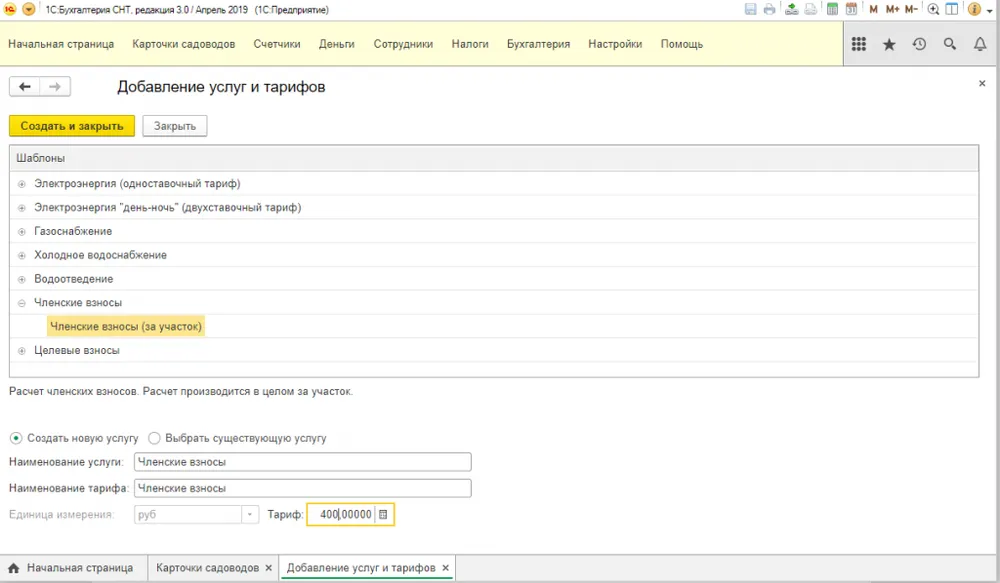Go forward with the right arrow button

click(x=55, y=87)
